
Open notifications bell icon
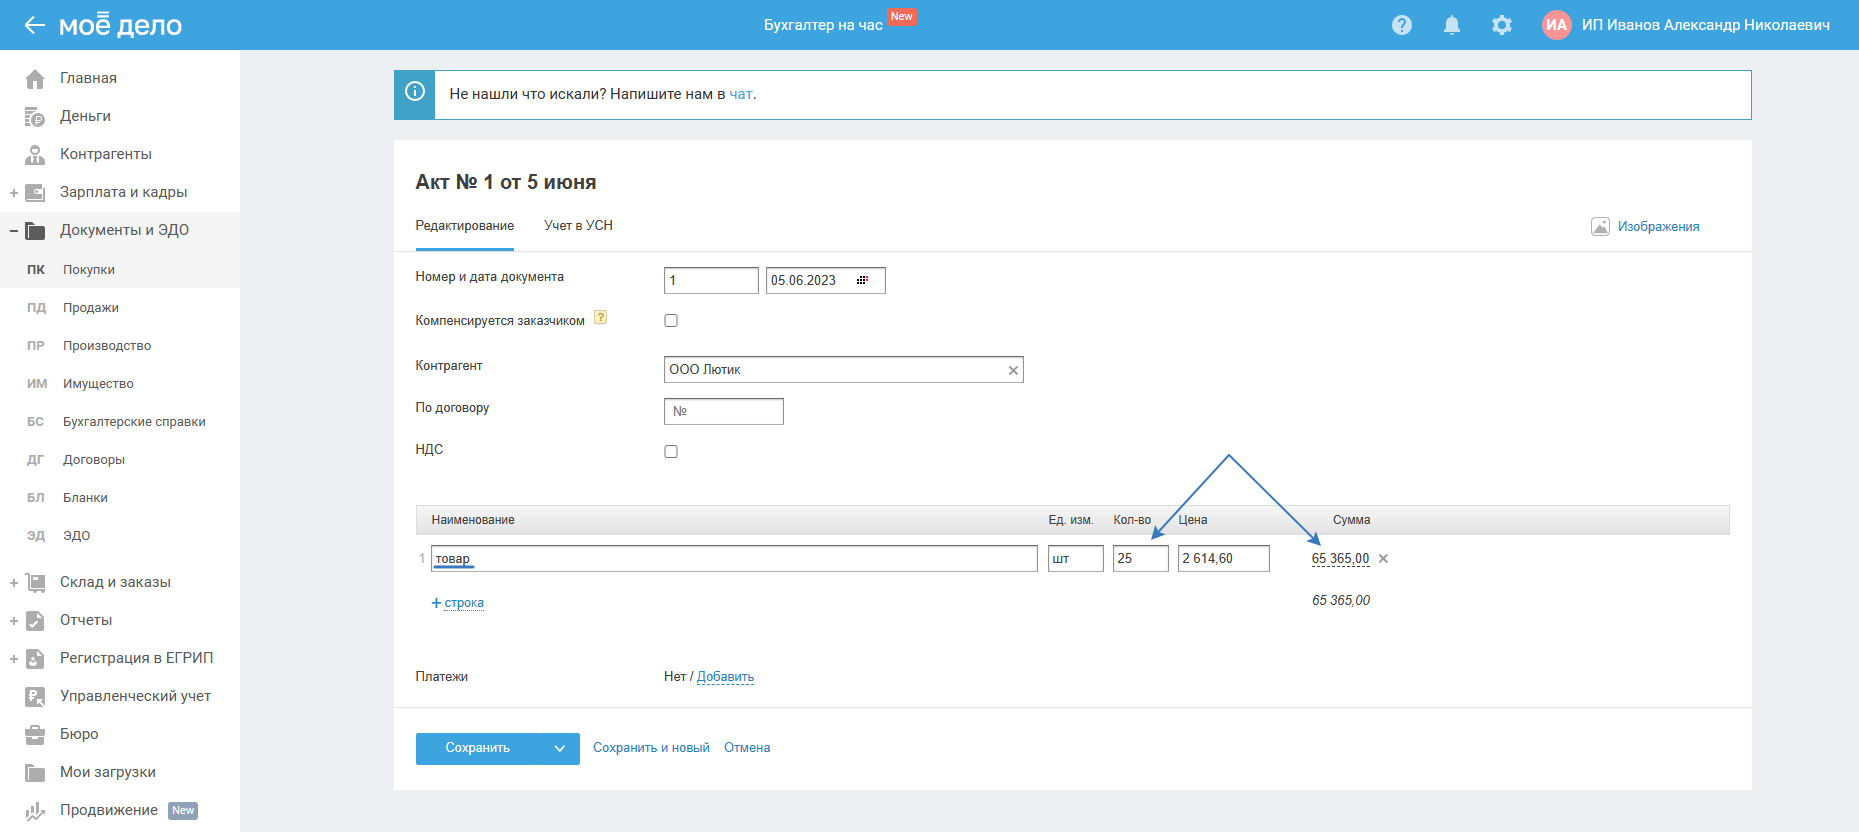click(x=1452, y=25)
